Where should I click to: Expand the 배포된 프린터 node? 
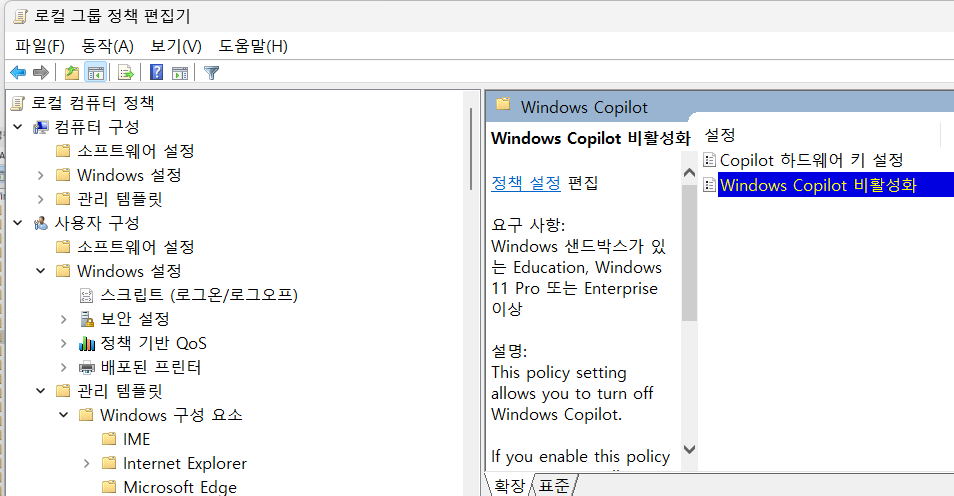pos(64,367)
